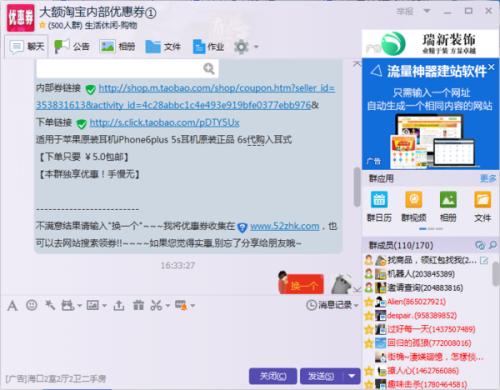
Task: Open the shop.m.taobao.com coupon link
Action: click(185, 97)
